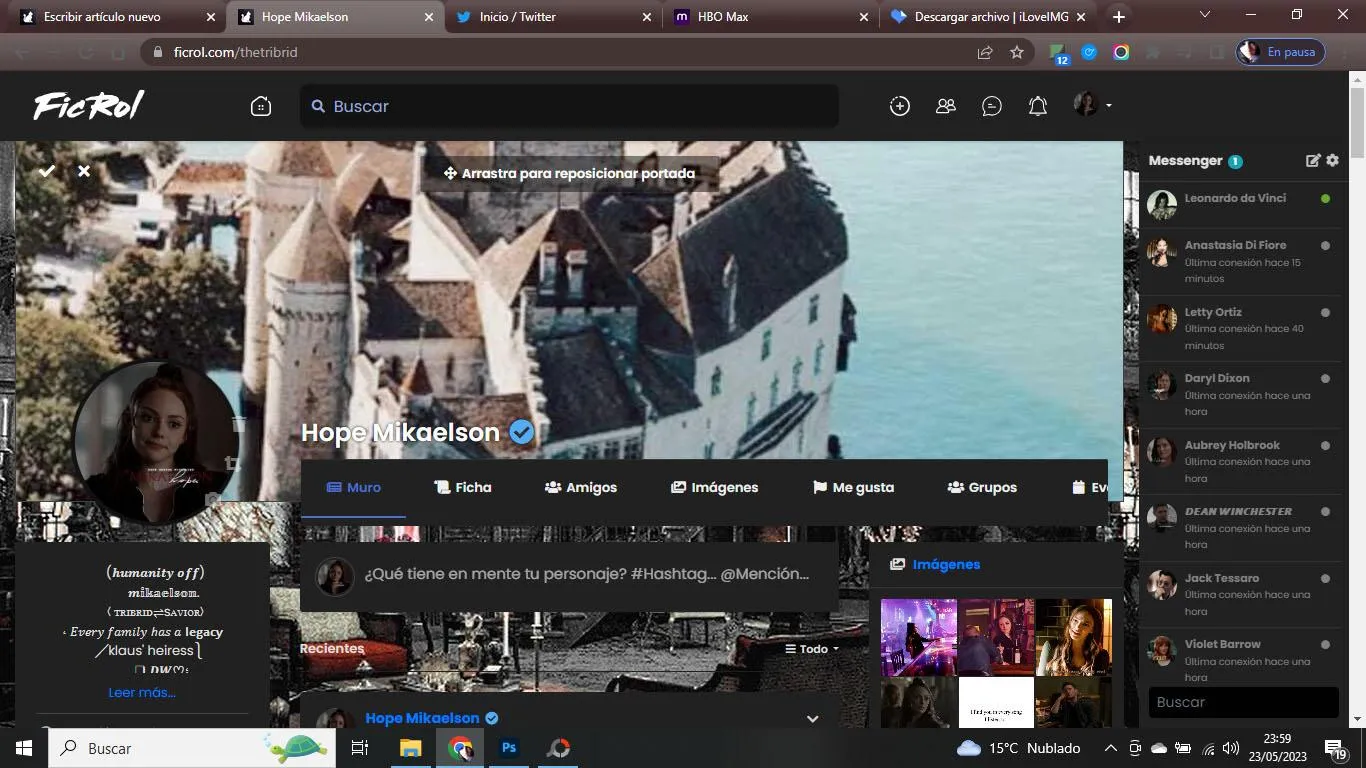Click the blue circular extension icon
The height and width of the screenshot is (768, 1366).
tap(1090, 52)
